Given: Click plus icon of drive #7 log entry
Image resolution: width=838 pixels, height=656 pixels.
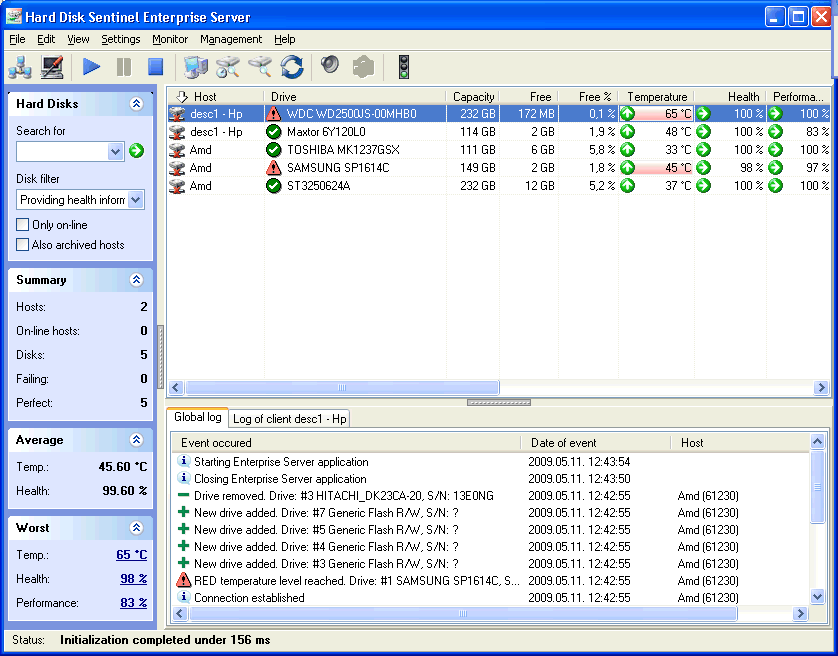Looking at the screenshot, I should 183,512.
